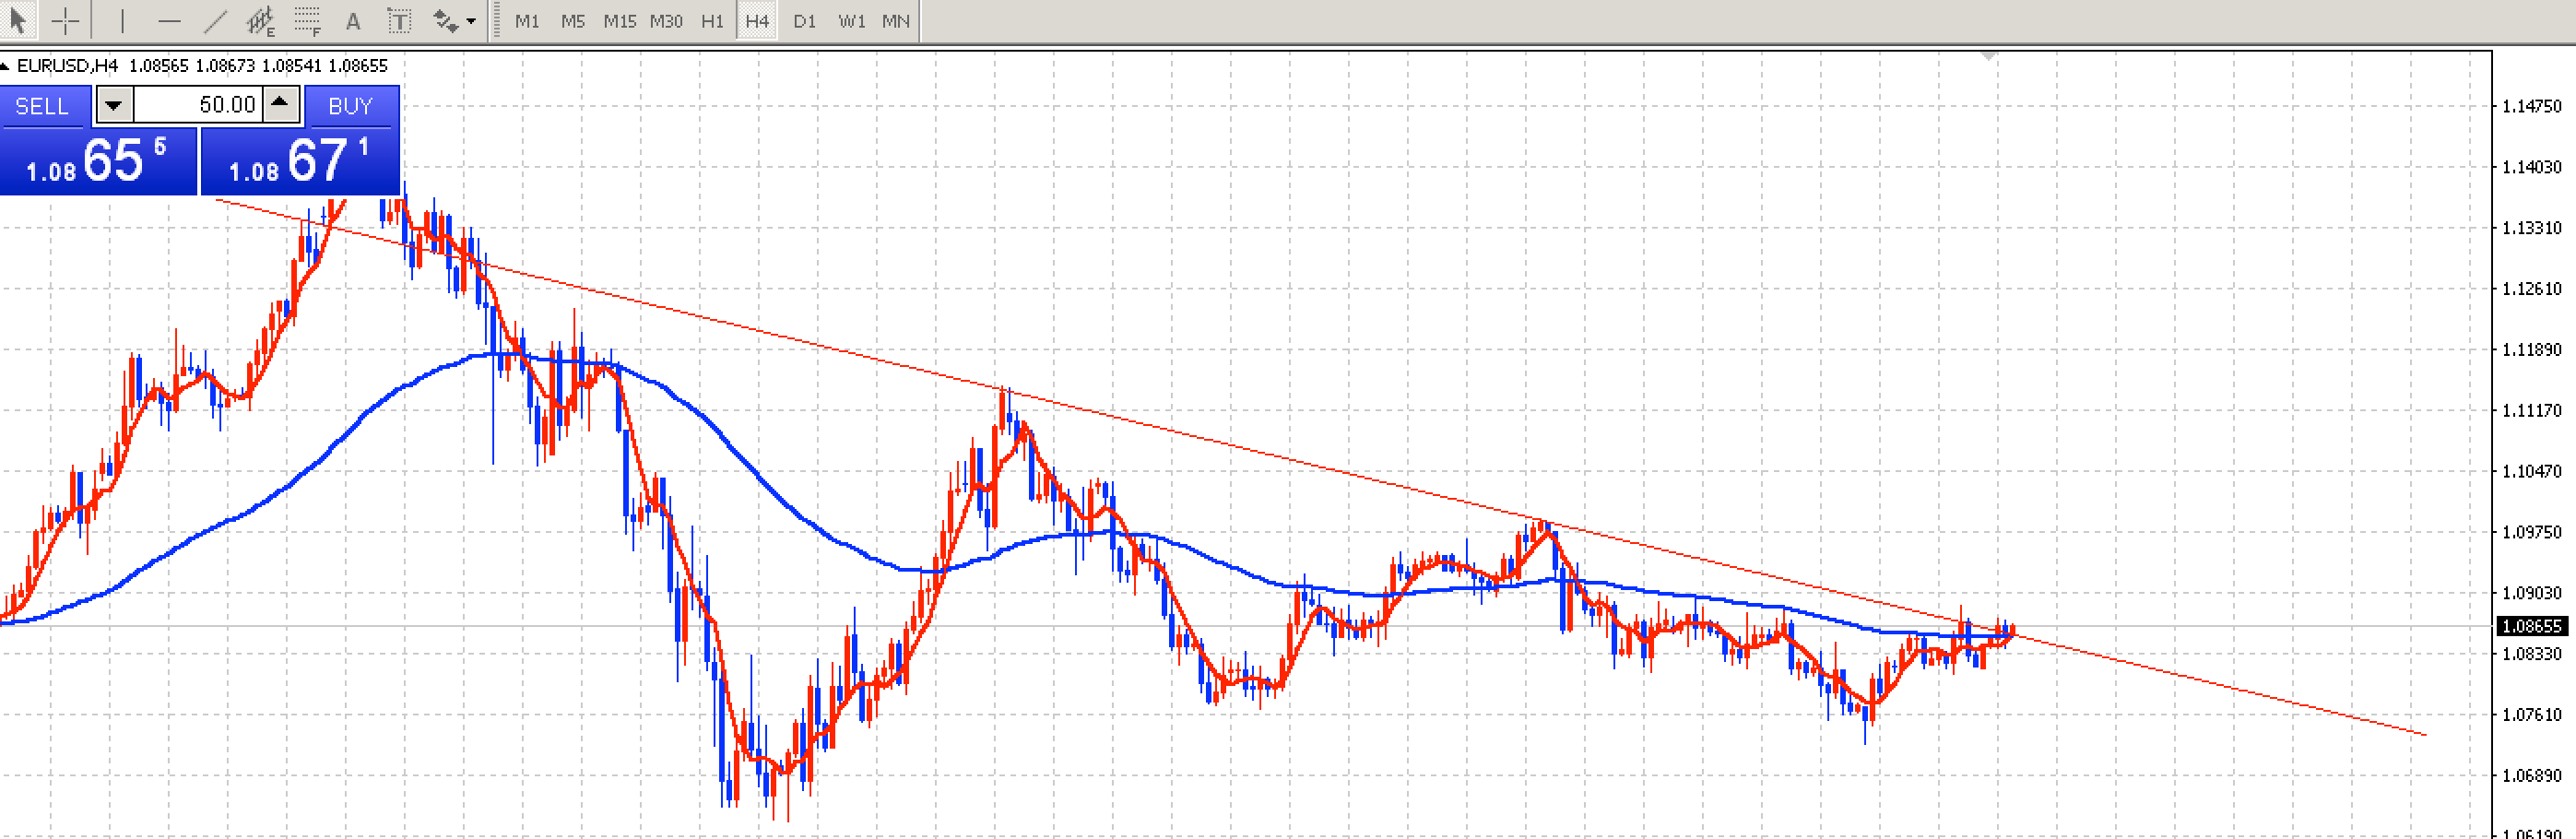Select the cursor arrow tool
2576x839 pixels.
pos(18,20)
